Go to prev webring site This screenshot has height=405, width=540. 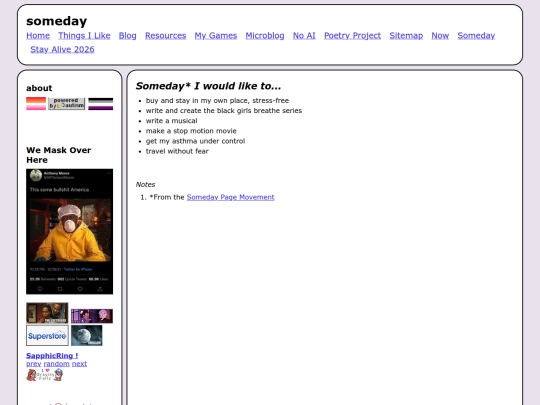pos(34,364)
